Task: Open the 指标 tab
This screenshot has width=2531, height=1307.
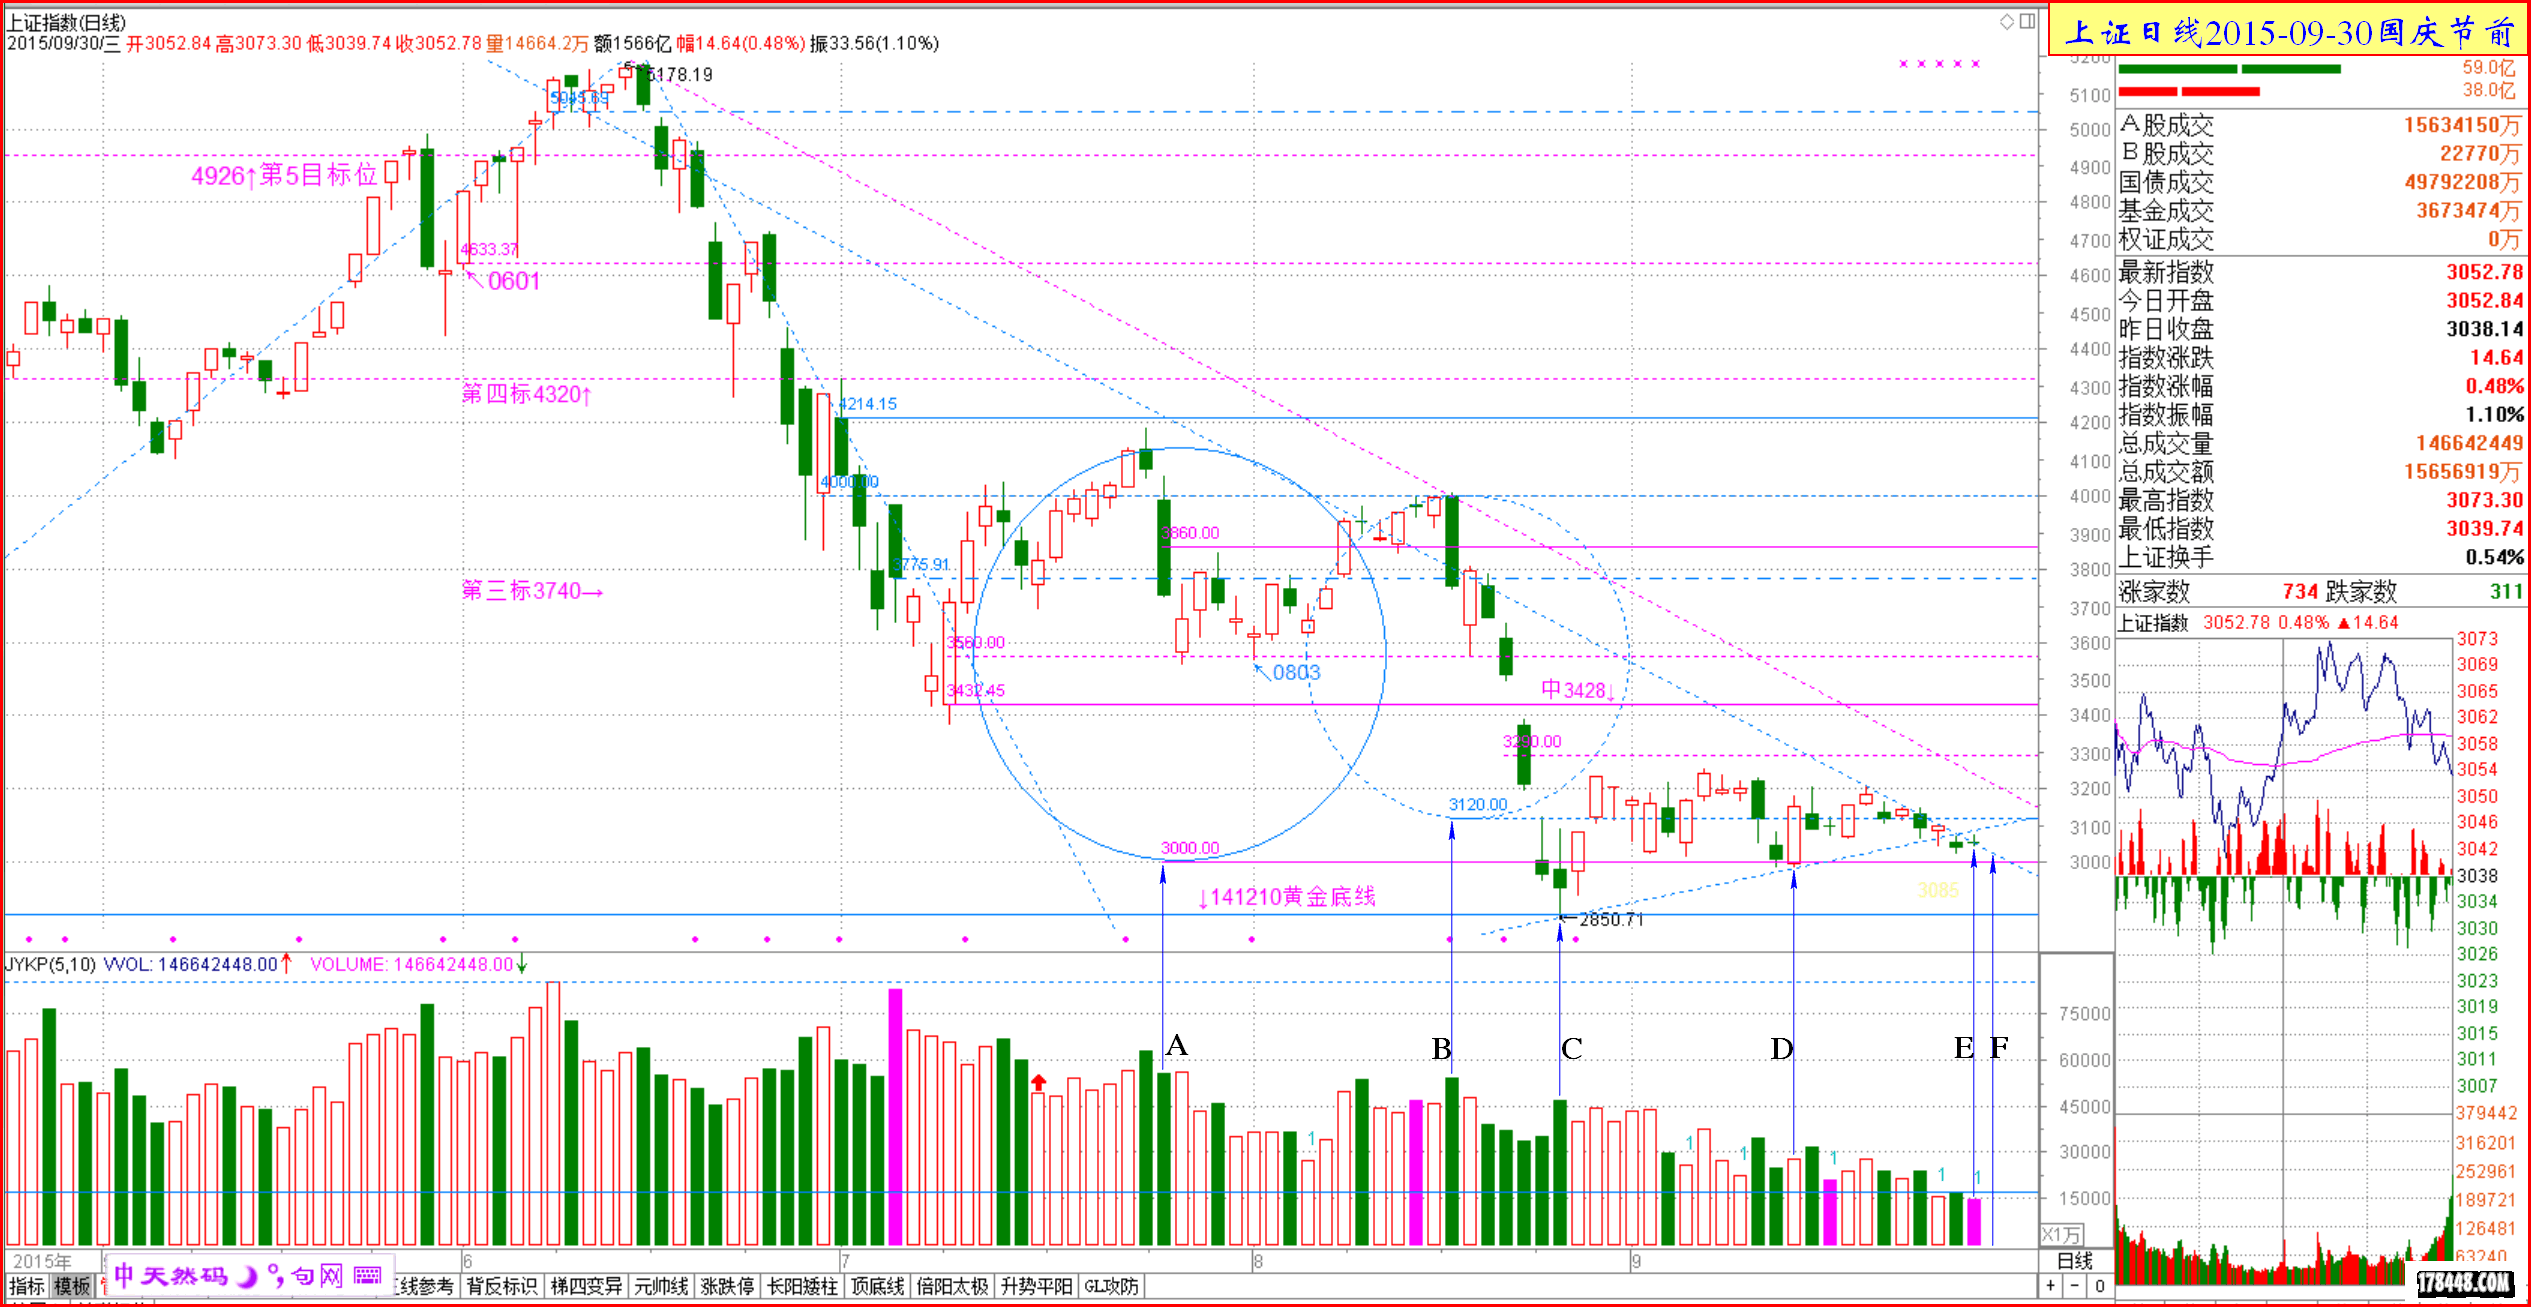Action: point(27,1286)
